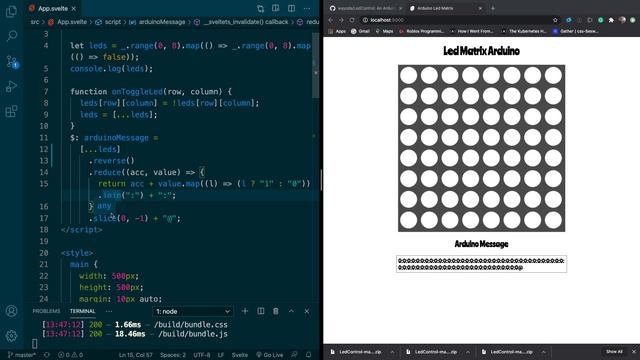This screenshot has height=360, width=640.
Task: Switch to the PROBLEMS panel tab
Action: (x=46, y=311)
